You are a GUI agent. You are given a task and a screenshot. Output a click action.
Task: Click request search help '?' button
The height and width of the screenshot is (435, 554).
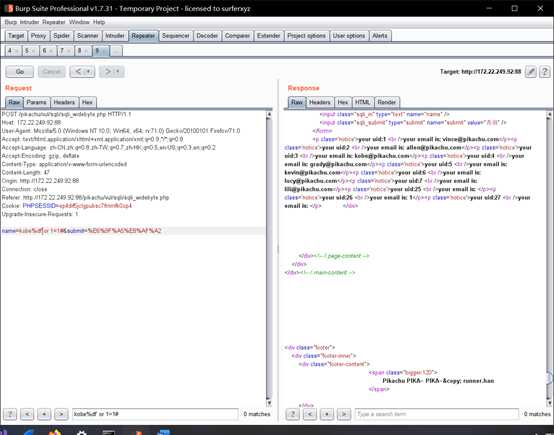point(10,414)
